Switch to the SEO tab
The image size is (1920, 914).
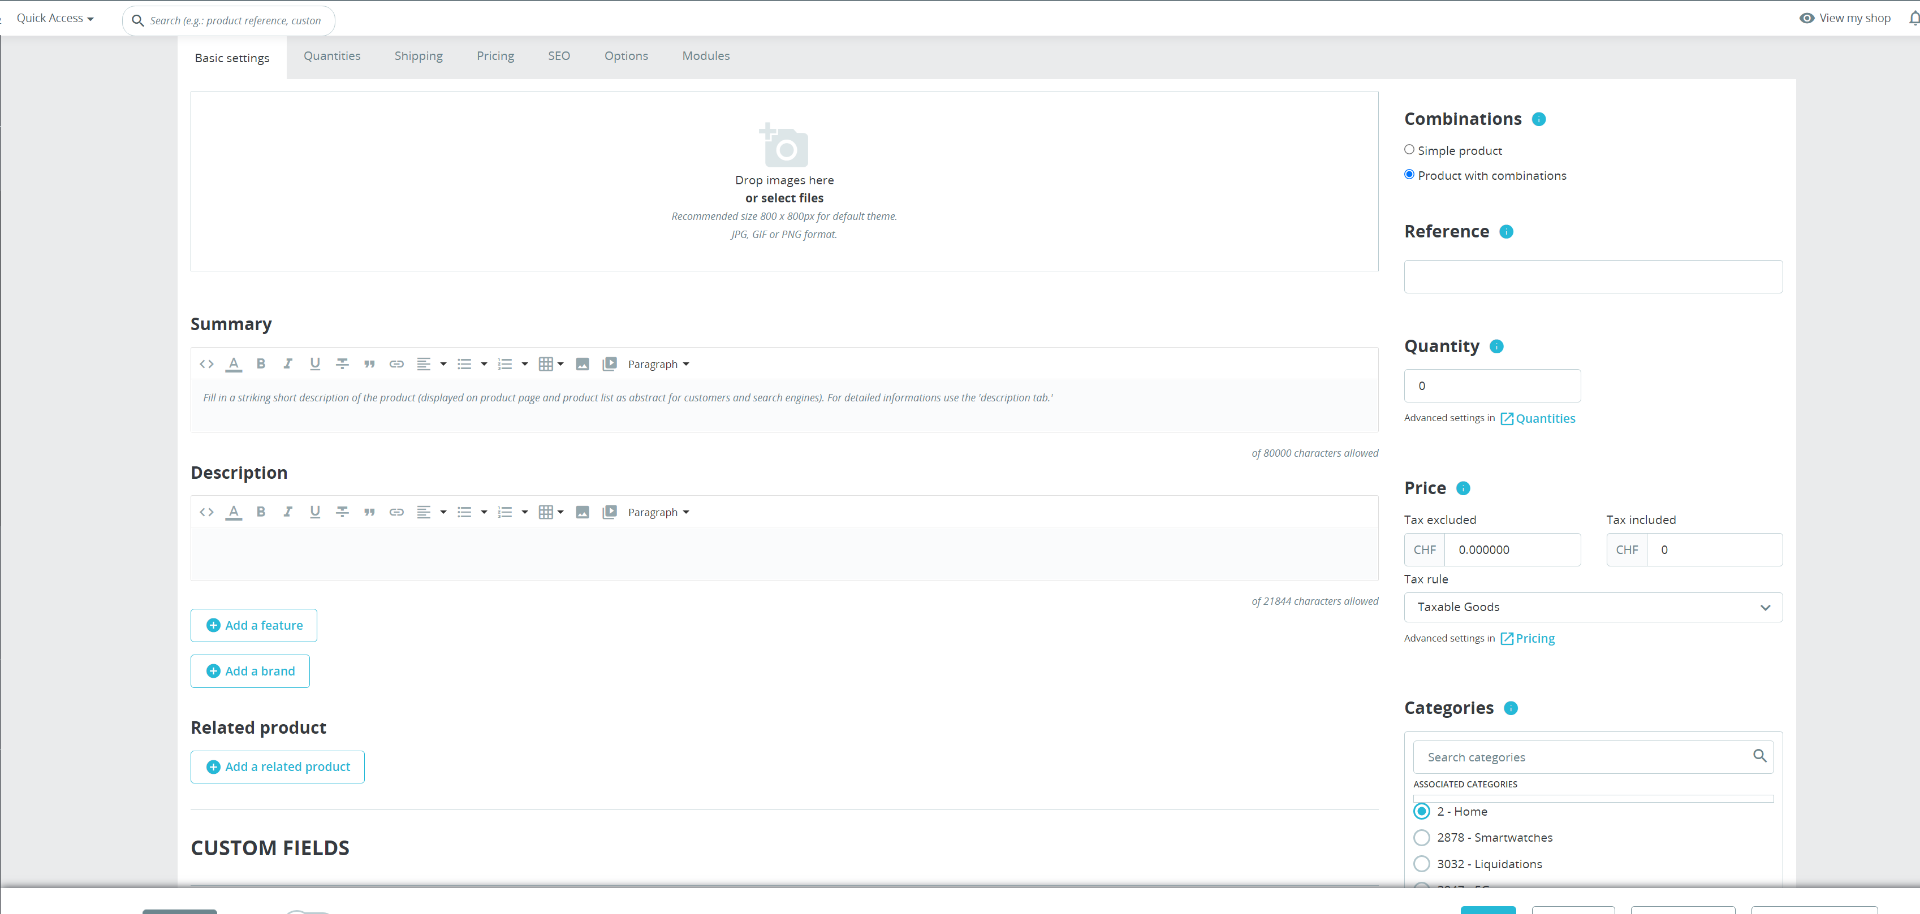click(559, 56)
